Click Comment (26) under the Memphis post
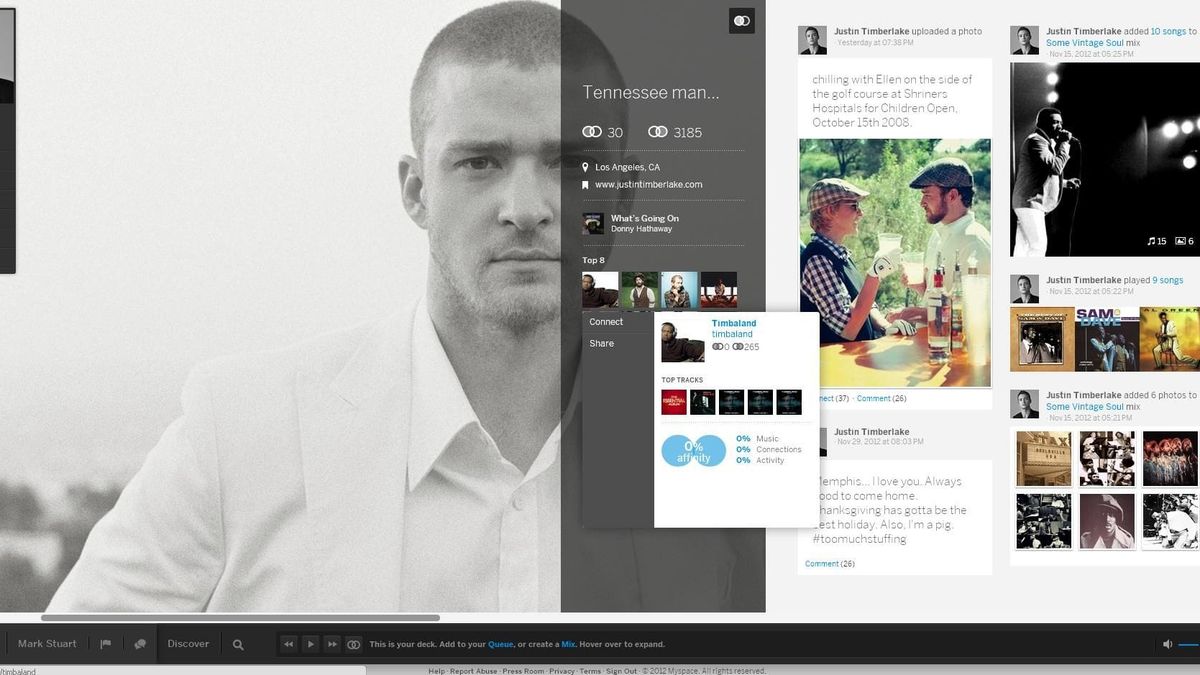Image resolution: width=1200 pixels, height=675 pixels. 830,564
